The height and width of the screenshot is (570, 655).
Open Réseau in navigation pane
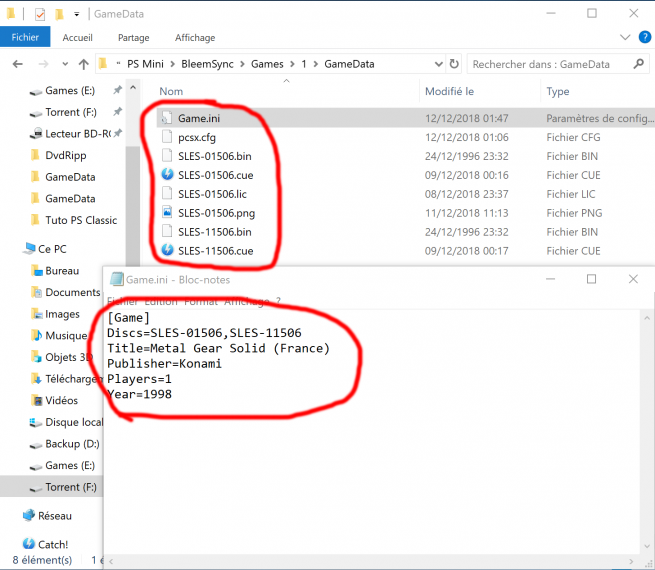54,516
